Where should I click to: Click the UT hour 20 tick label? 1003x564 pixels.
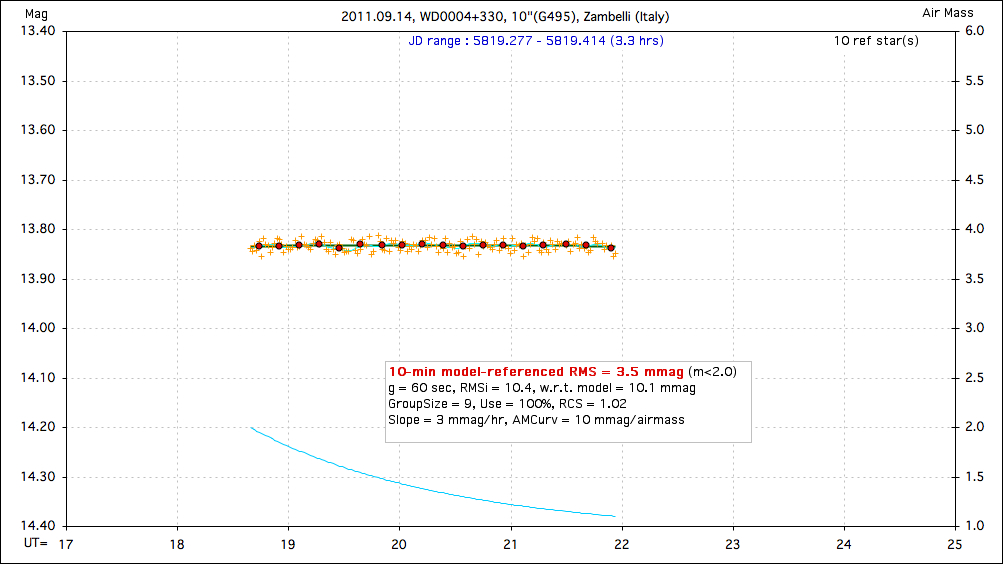tap(400, 544)
